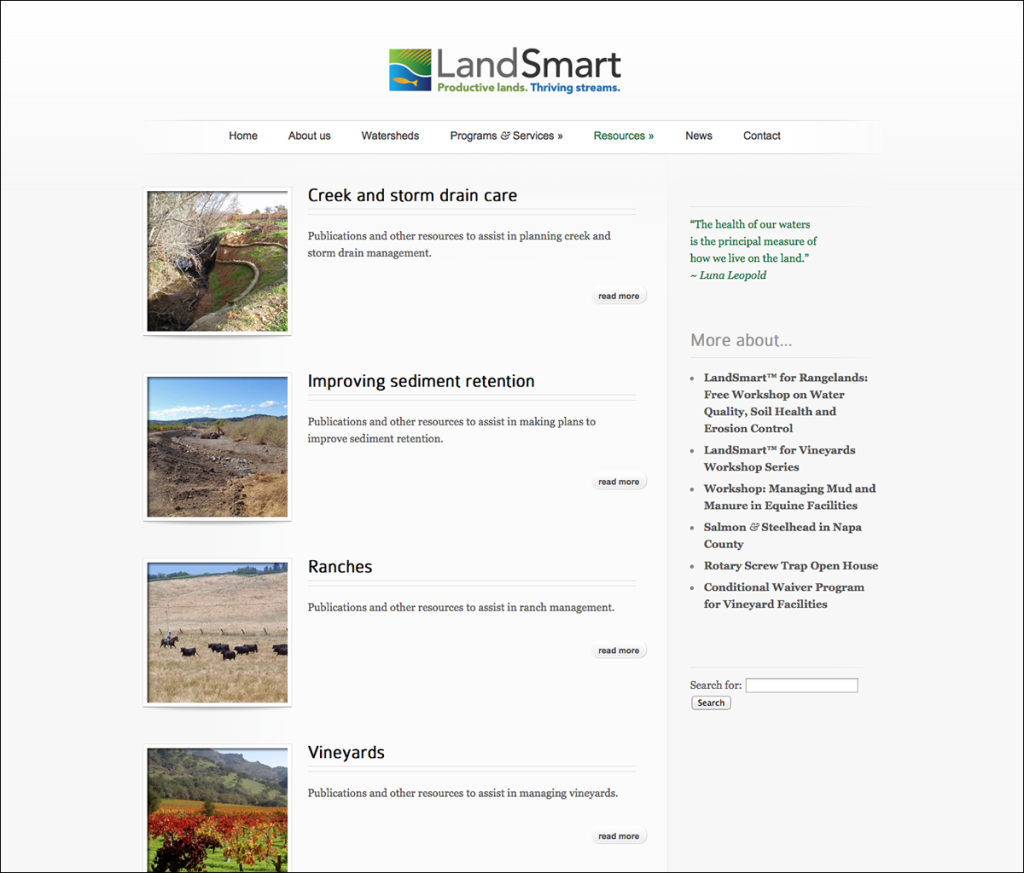Open the Ranches heading link
This screenshot has width=1024, height=873.
click(x=340, y=566)
